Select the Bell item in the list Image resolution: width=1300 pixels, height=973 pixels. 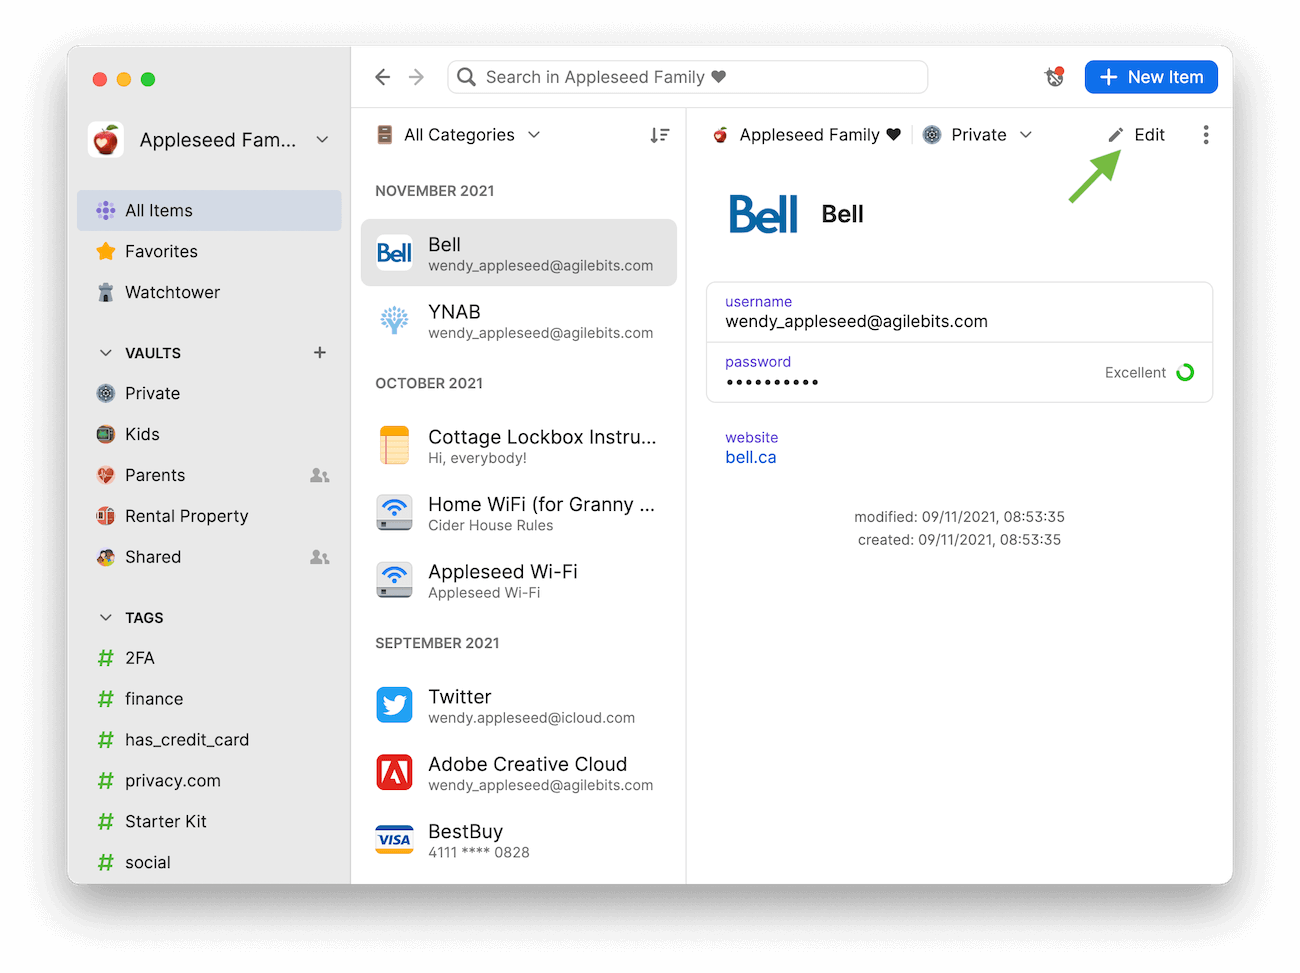click(519, 253)
